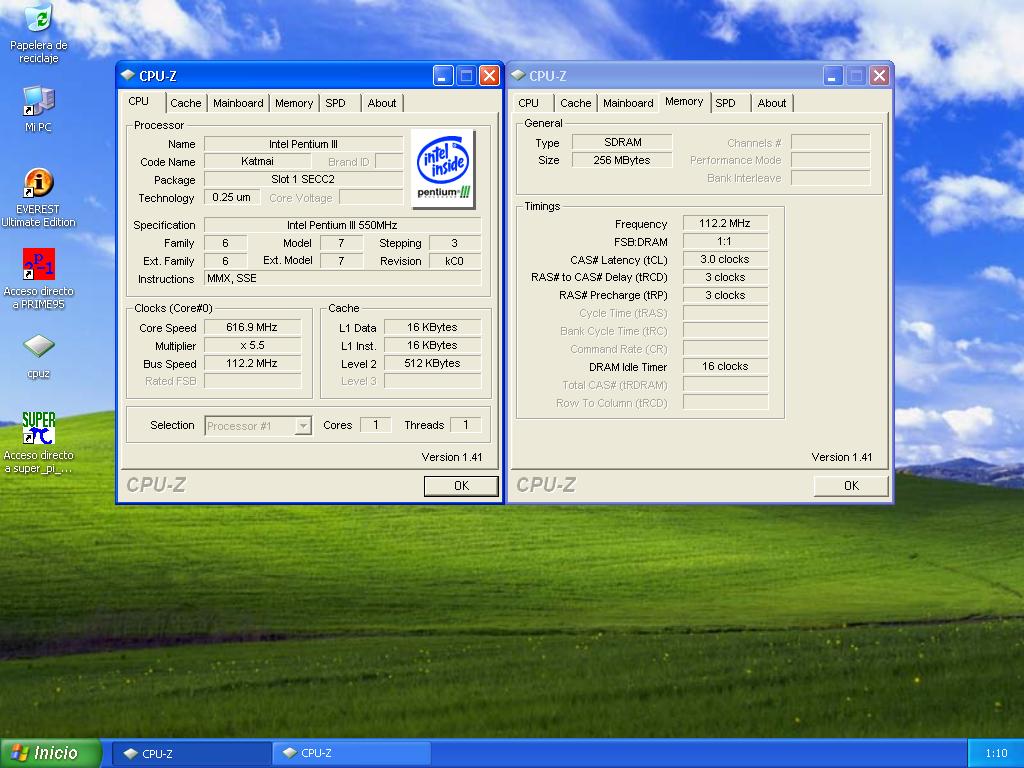Open About tab in left CPU-Z window
Image resolution: width=1024 pixels, height=768 pixels.
[x=381, y=103]
